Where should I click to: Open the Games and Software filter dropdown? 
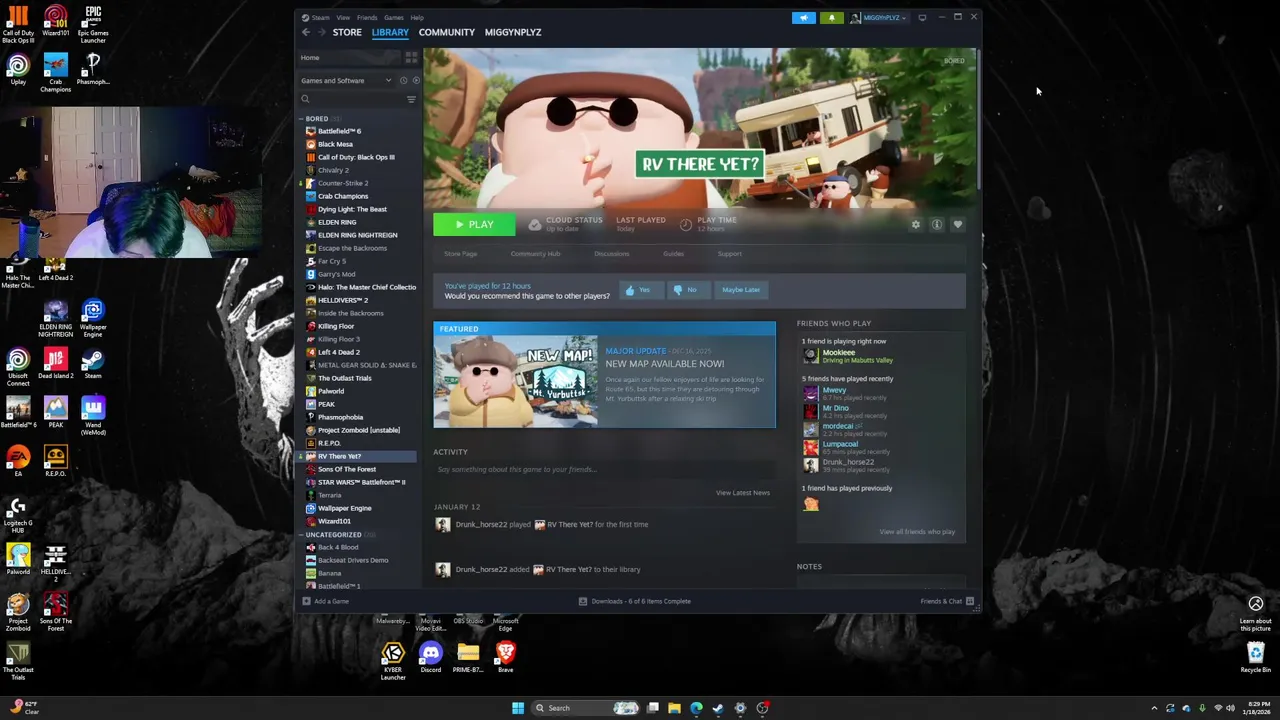[346, 81]
